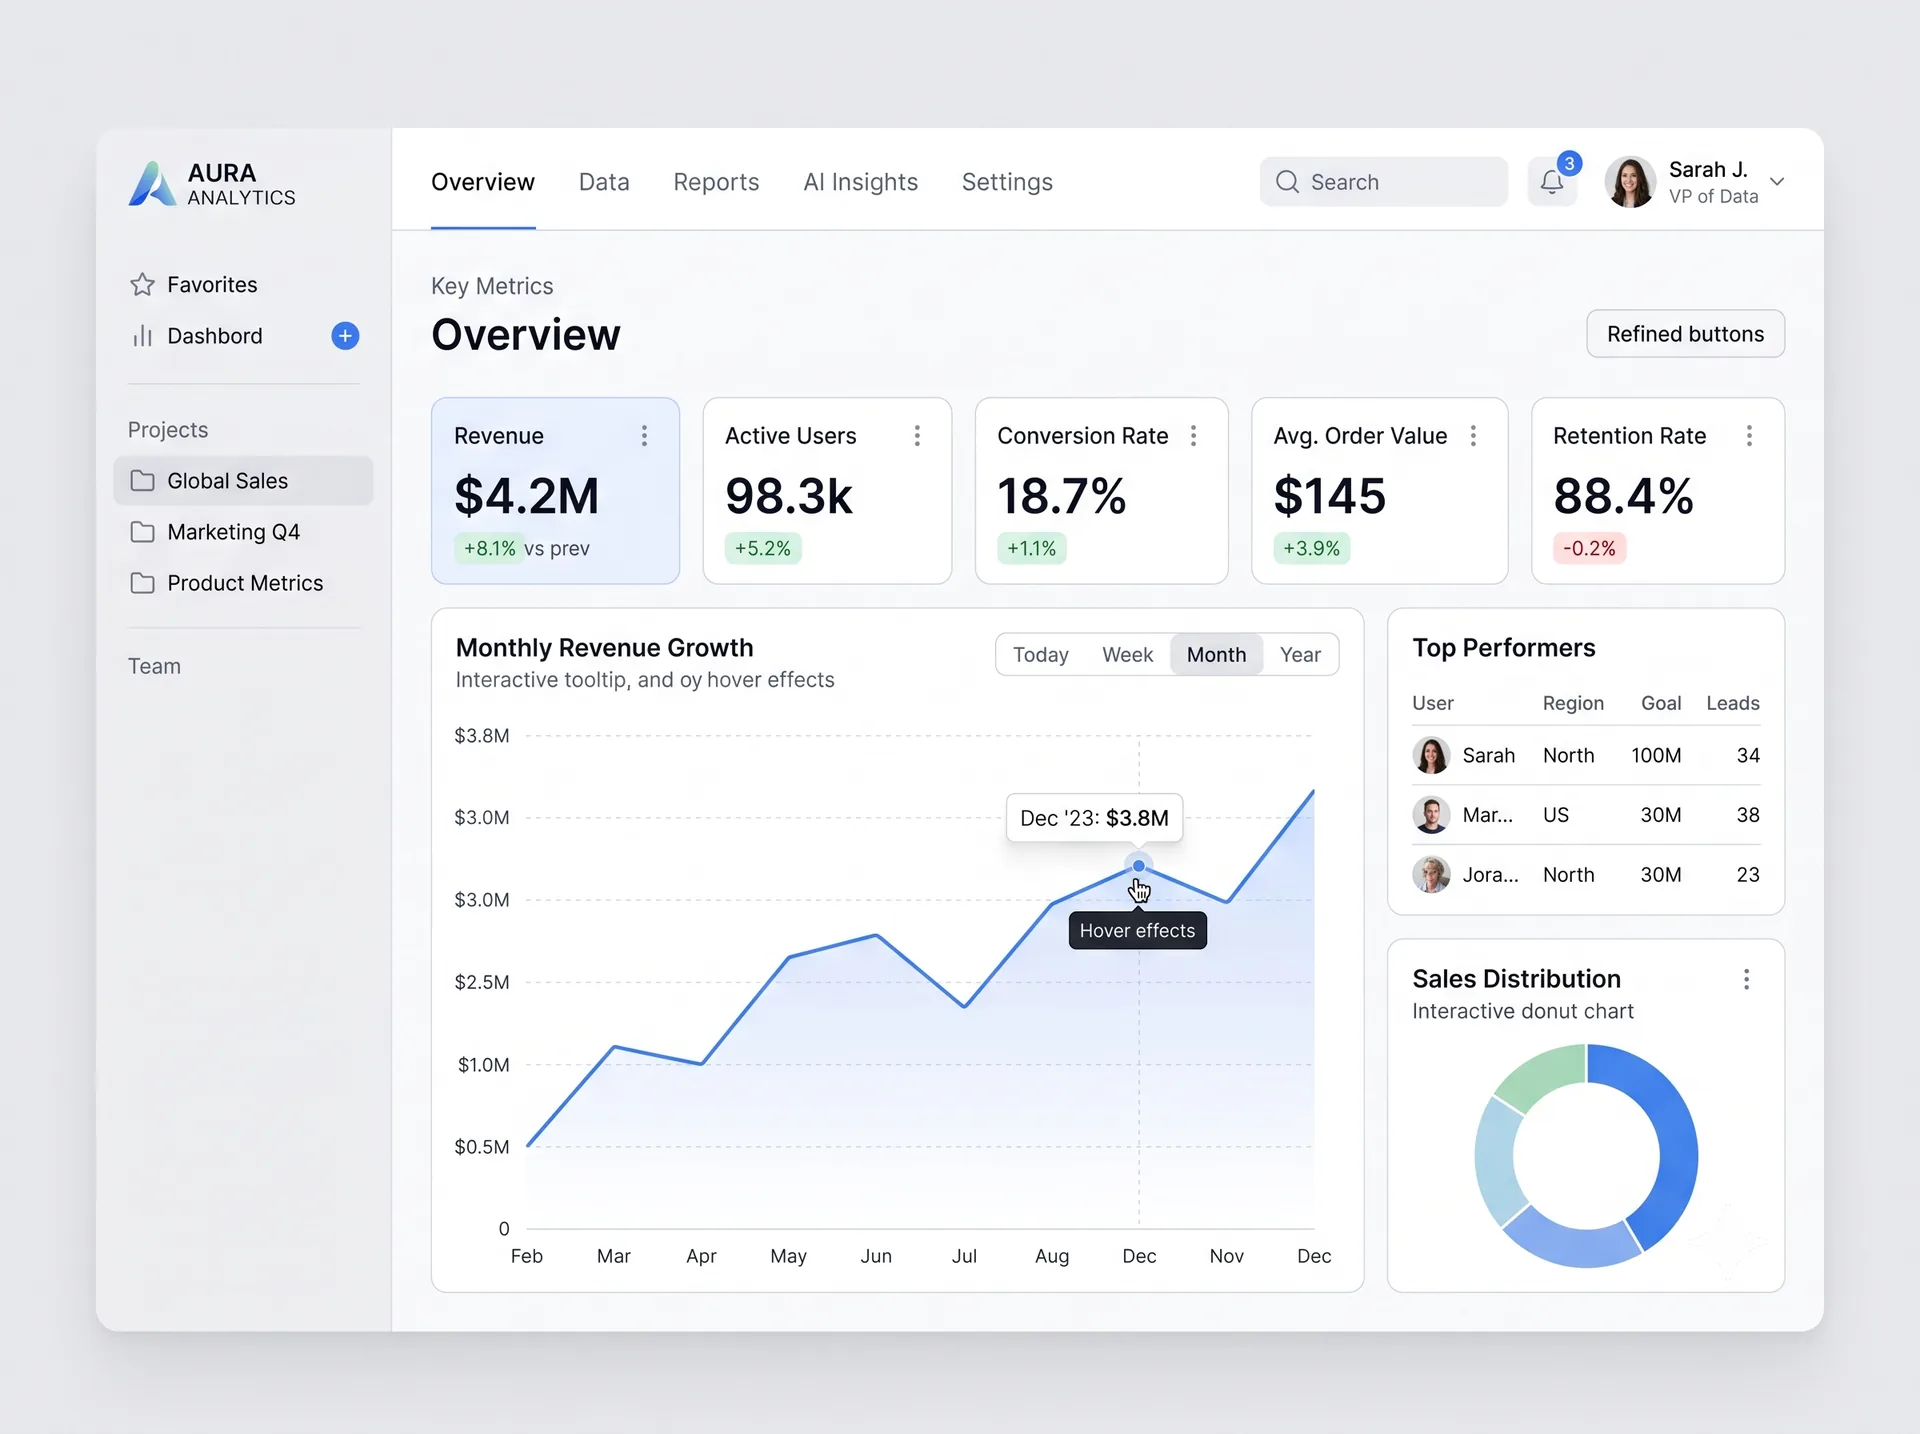Screen dimensions: 1920x1434
Task: Click the highlighted chart data point
Action: pyautogui.click(x=1138, y=866)
